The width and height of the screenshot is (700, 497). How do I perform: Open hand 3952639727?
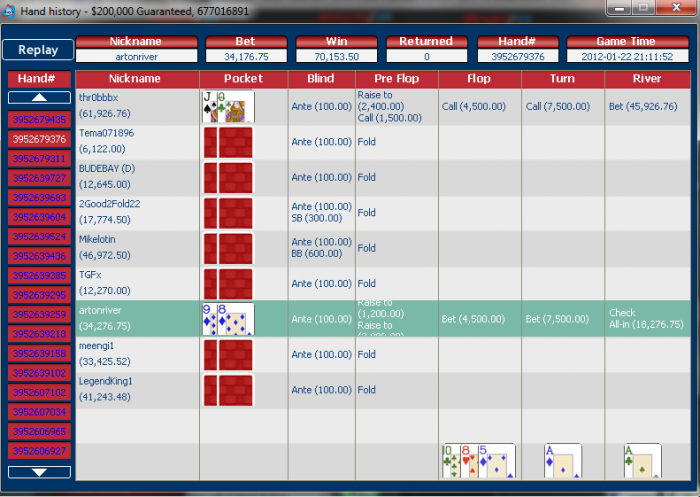39,178
